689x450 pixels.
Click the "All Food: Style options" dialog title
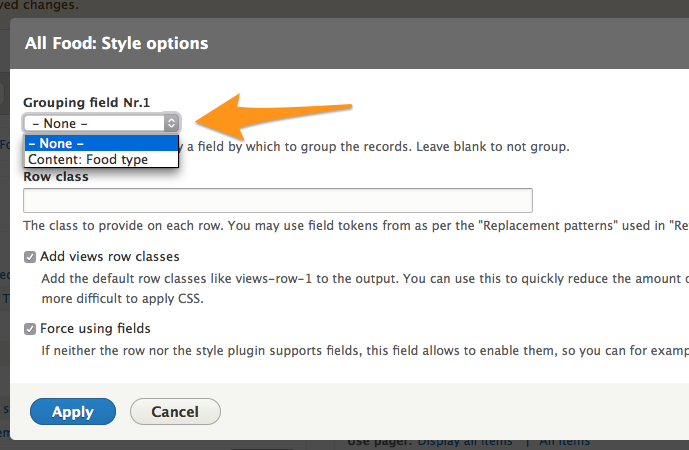point(116,43)
